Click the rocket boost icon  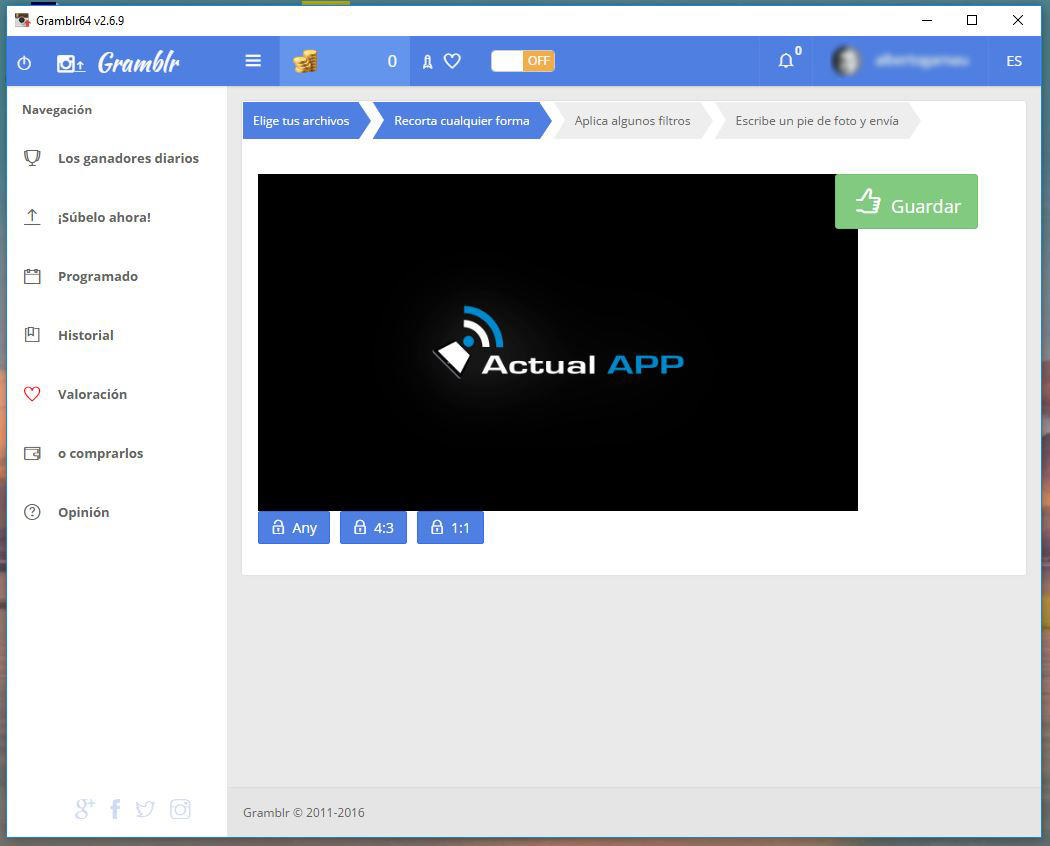[x=427, y=62]
